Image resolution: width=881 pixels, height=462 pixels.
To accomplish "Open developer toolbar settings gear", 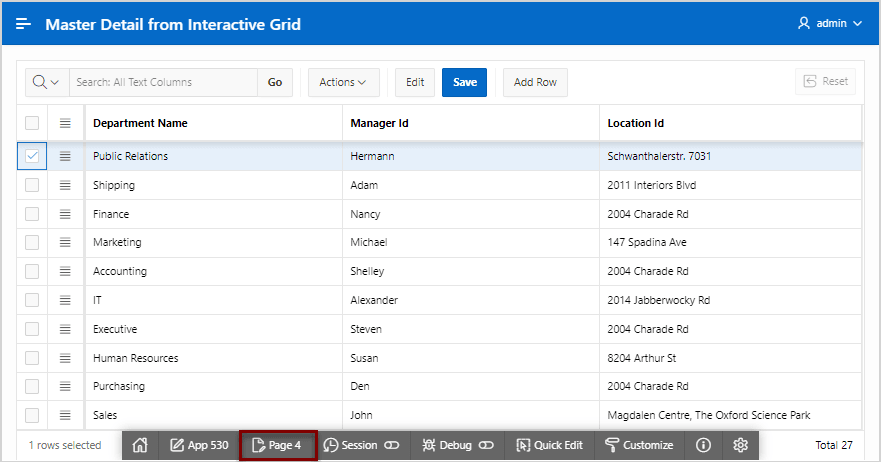I will pyautogui.click(x=741, y=445).
